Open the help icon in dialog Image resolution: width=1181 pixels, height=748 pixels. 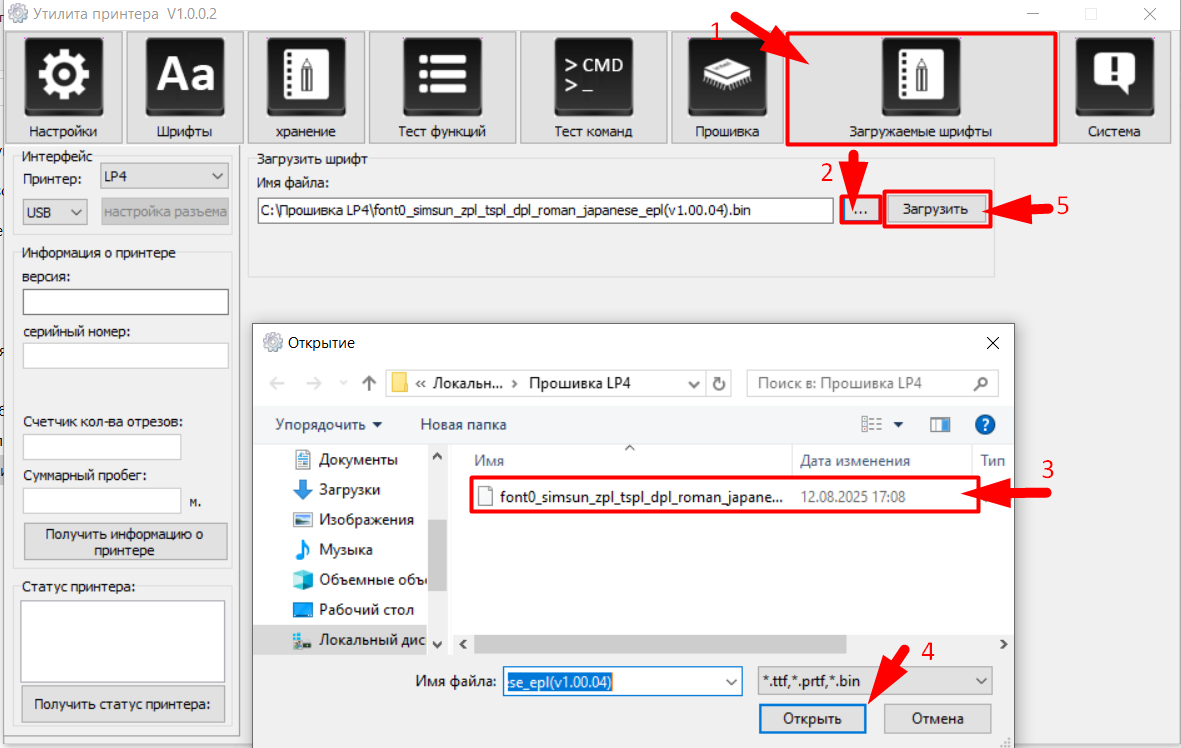tap(984, 425)
